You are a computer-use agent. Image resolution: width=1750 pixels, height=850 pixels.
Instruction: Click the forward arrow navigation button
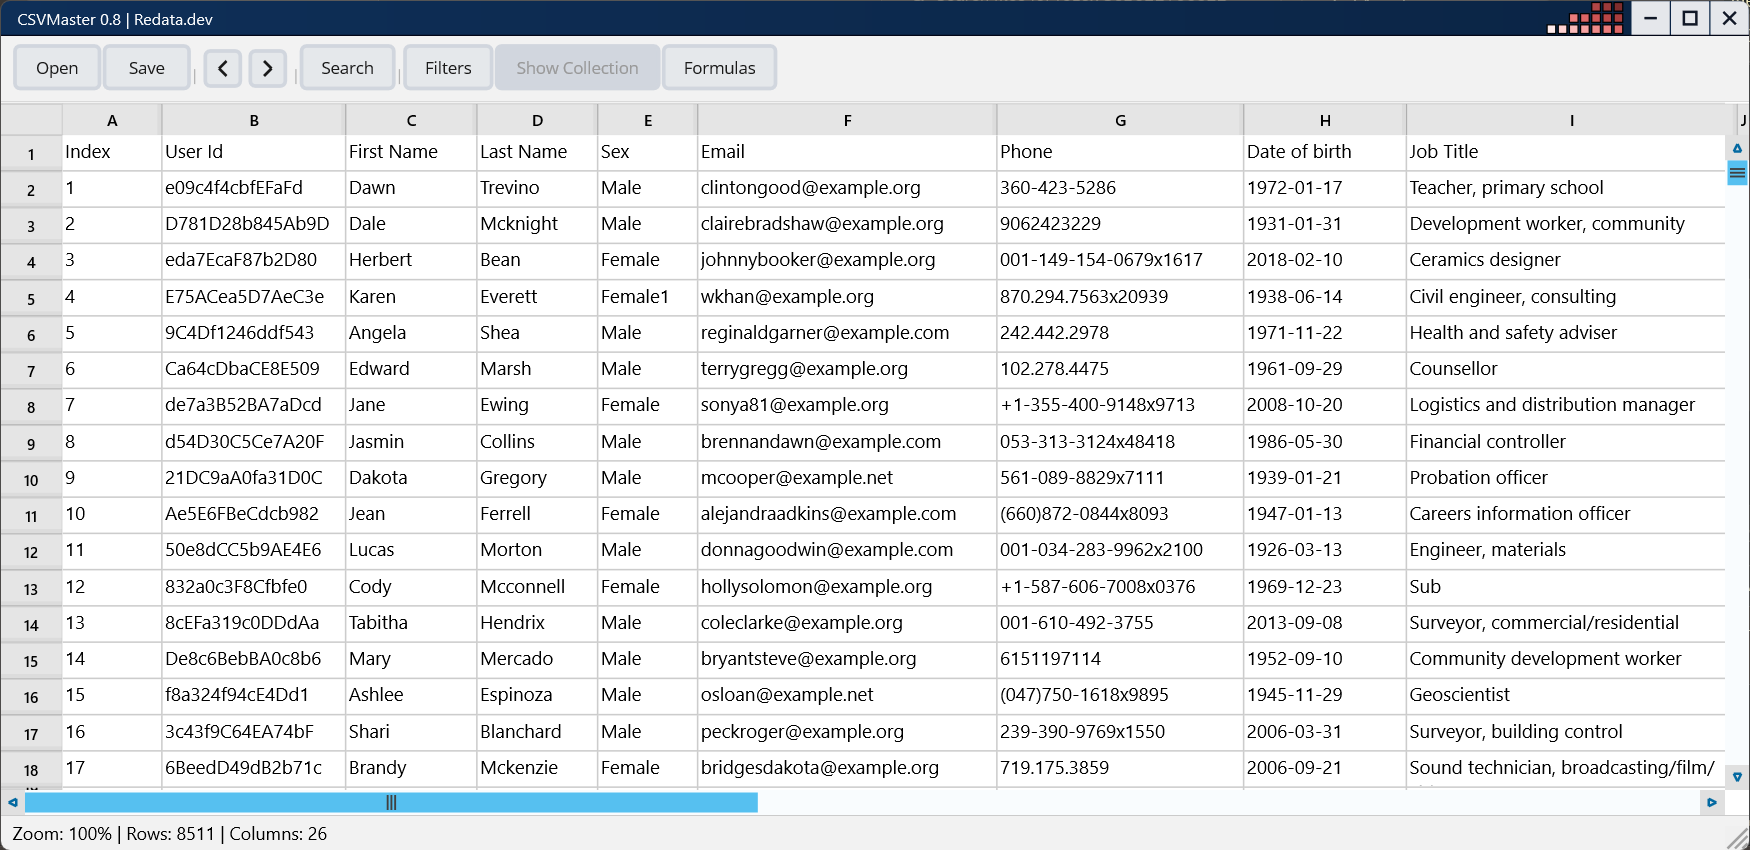267,68
